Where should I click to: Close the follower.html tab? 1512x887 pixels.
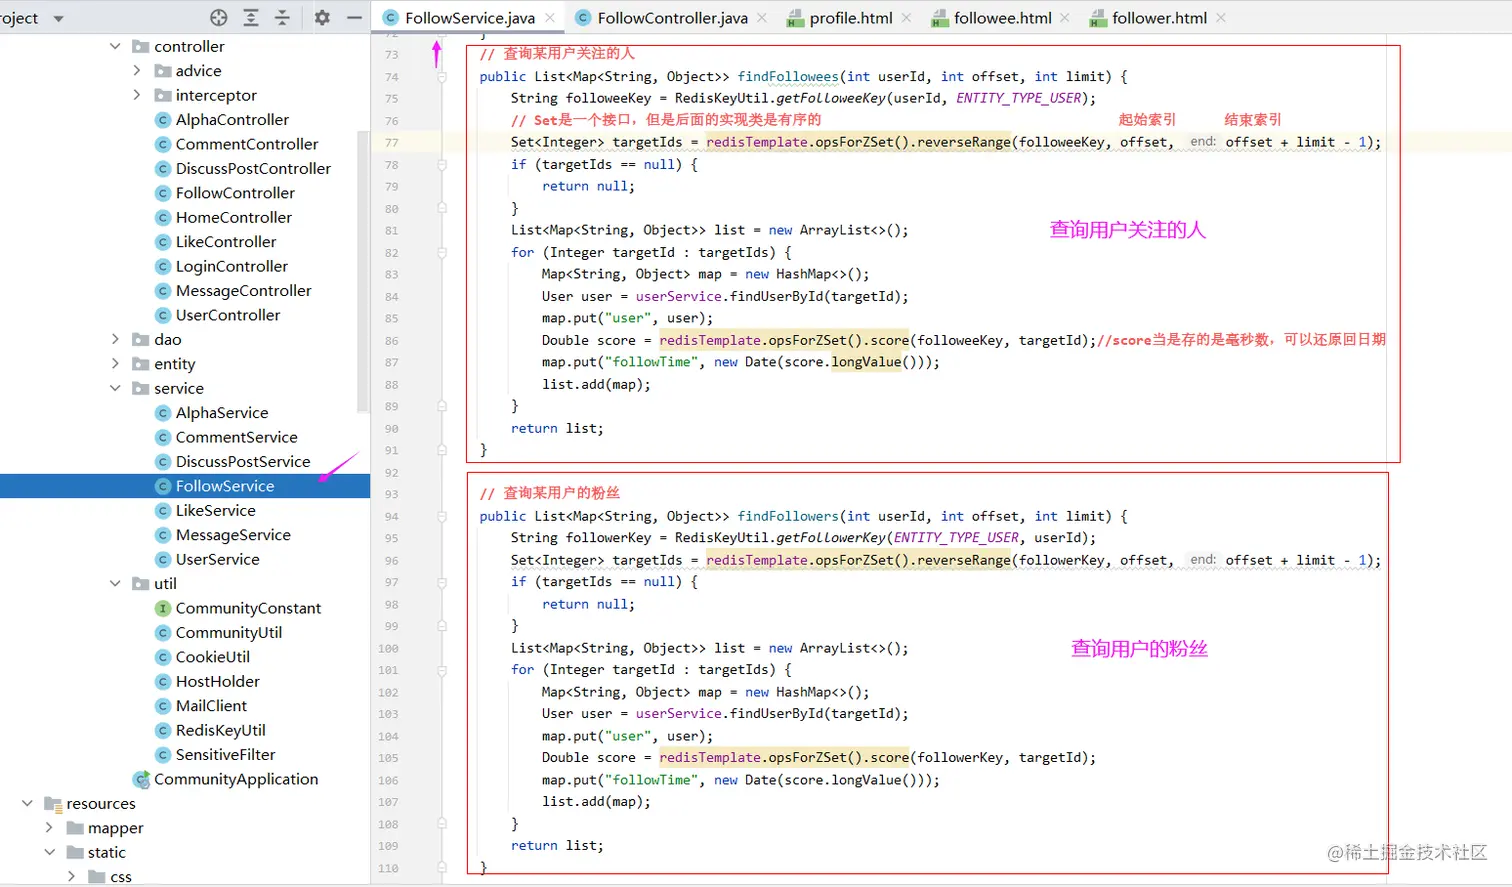coord(1221,18)
